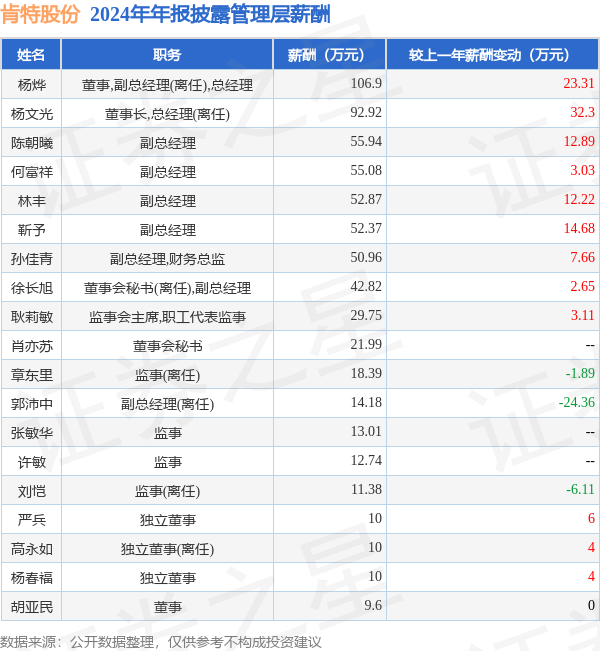The width and height of the screenshot is (600, 651).
Task: Click change value 12.89
Action: [x=579, y=142]
